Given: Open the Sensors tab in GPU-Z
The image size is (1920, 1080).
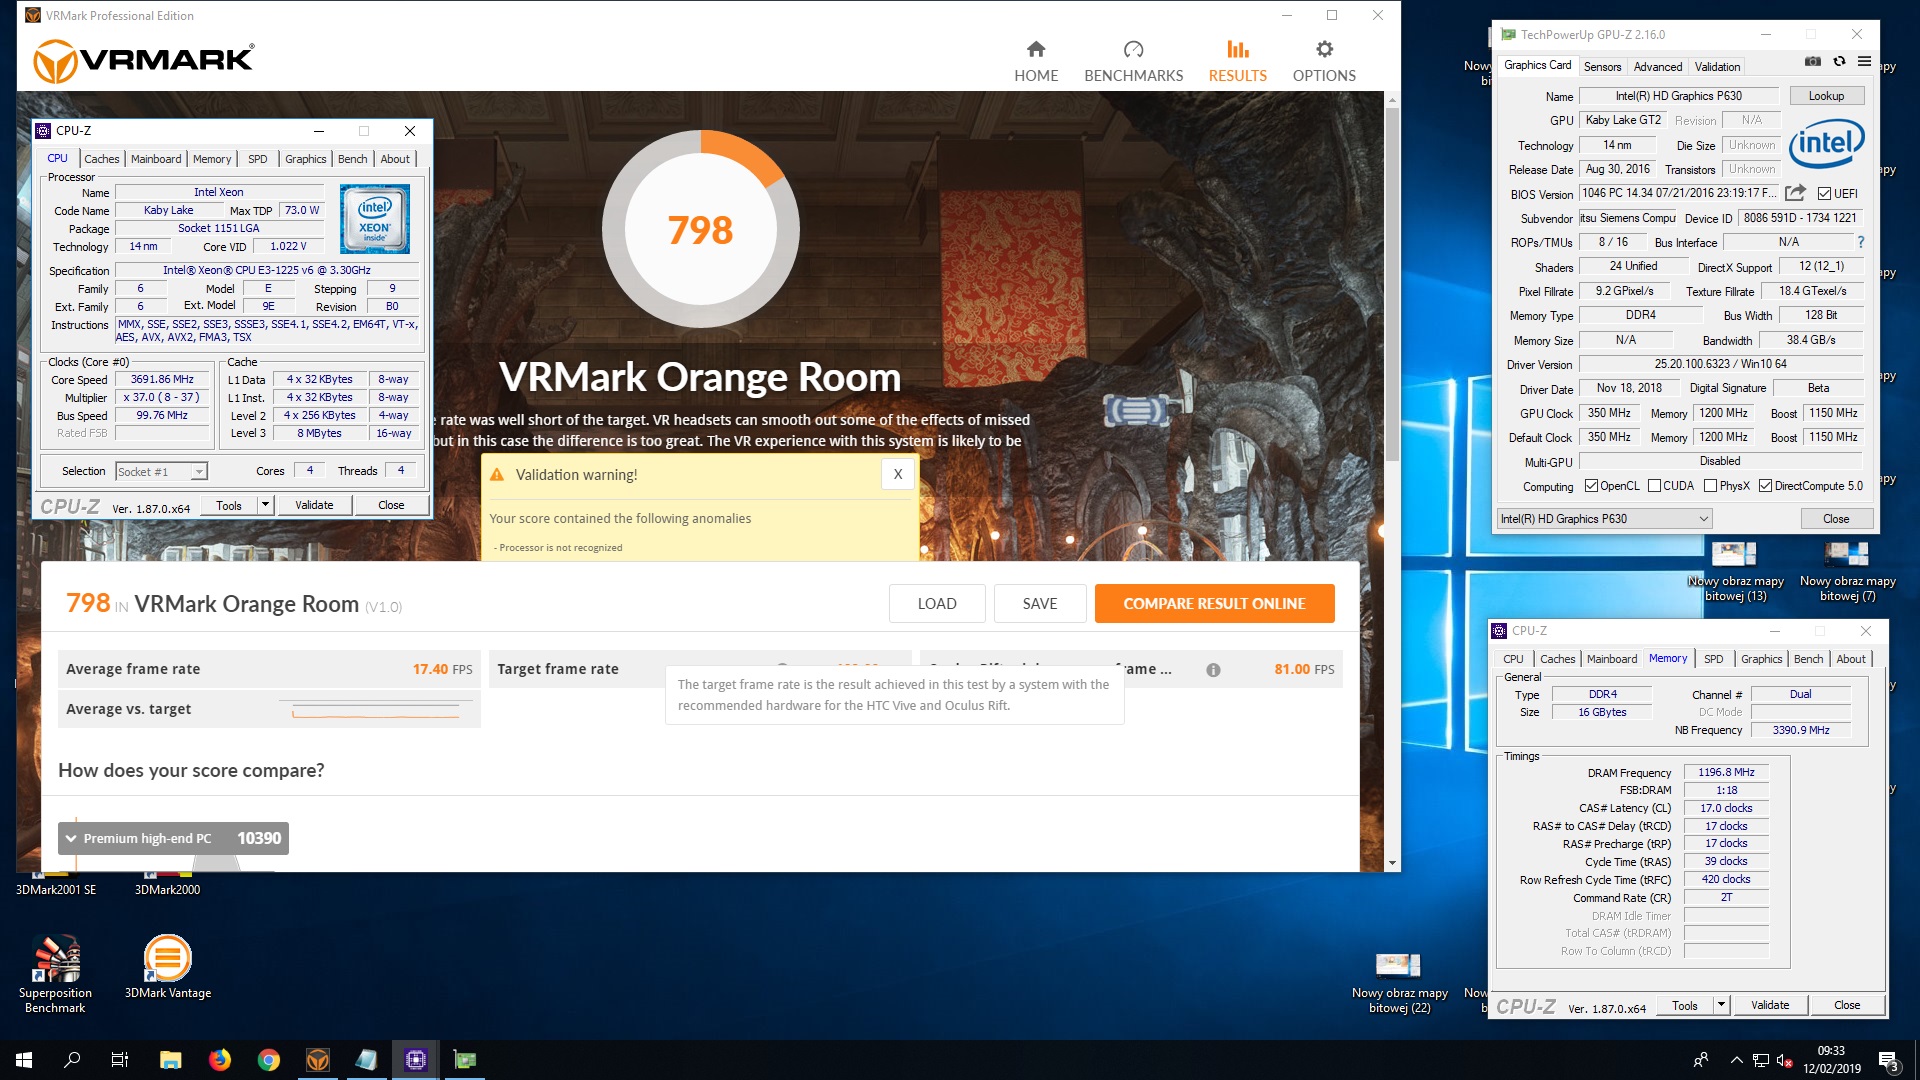Looking at the screenshot, I should coord(1602,66).
